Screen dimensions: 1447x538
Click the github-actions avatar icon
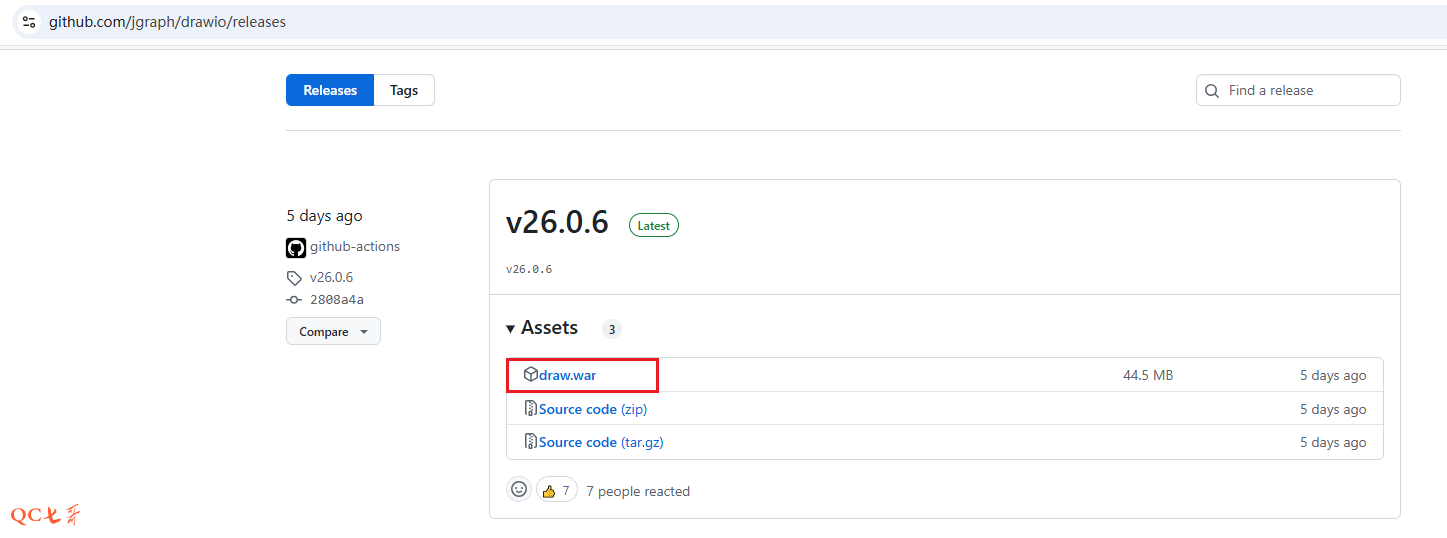point(296,248)
